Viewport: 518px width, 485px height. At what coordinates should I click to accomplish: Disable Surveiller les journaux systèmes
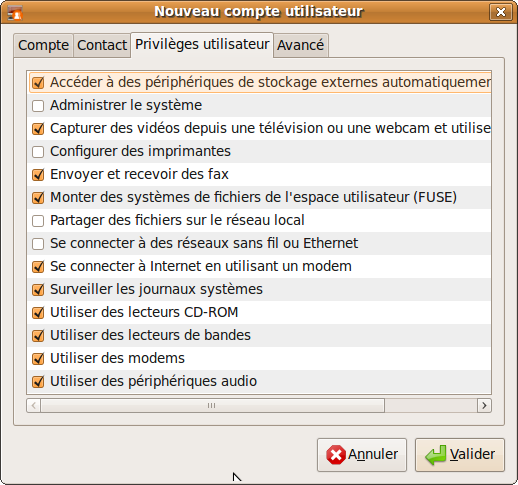[38, 290]
